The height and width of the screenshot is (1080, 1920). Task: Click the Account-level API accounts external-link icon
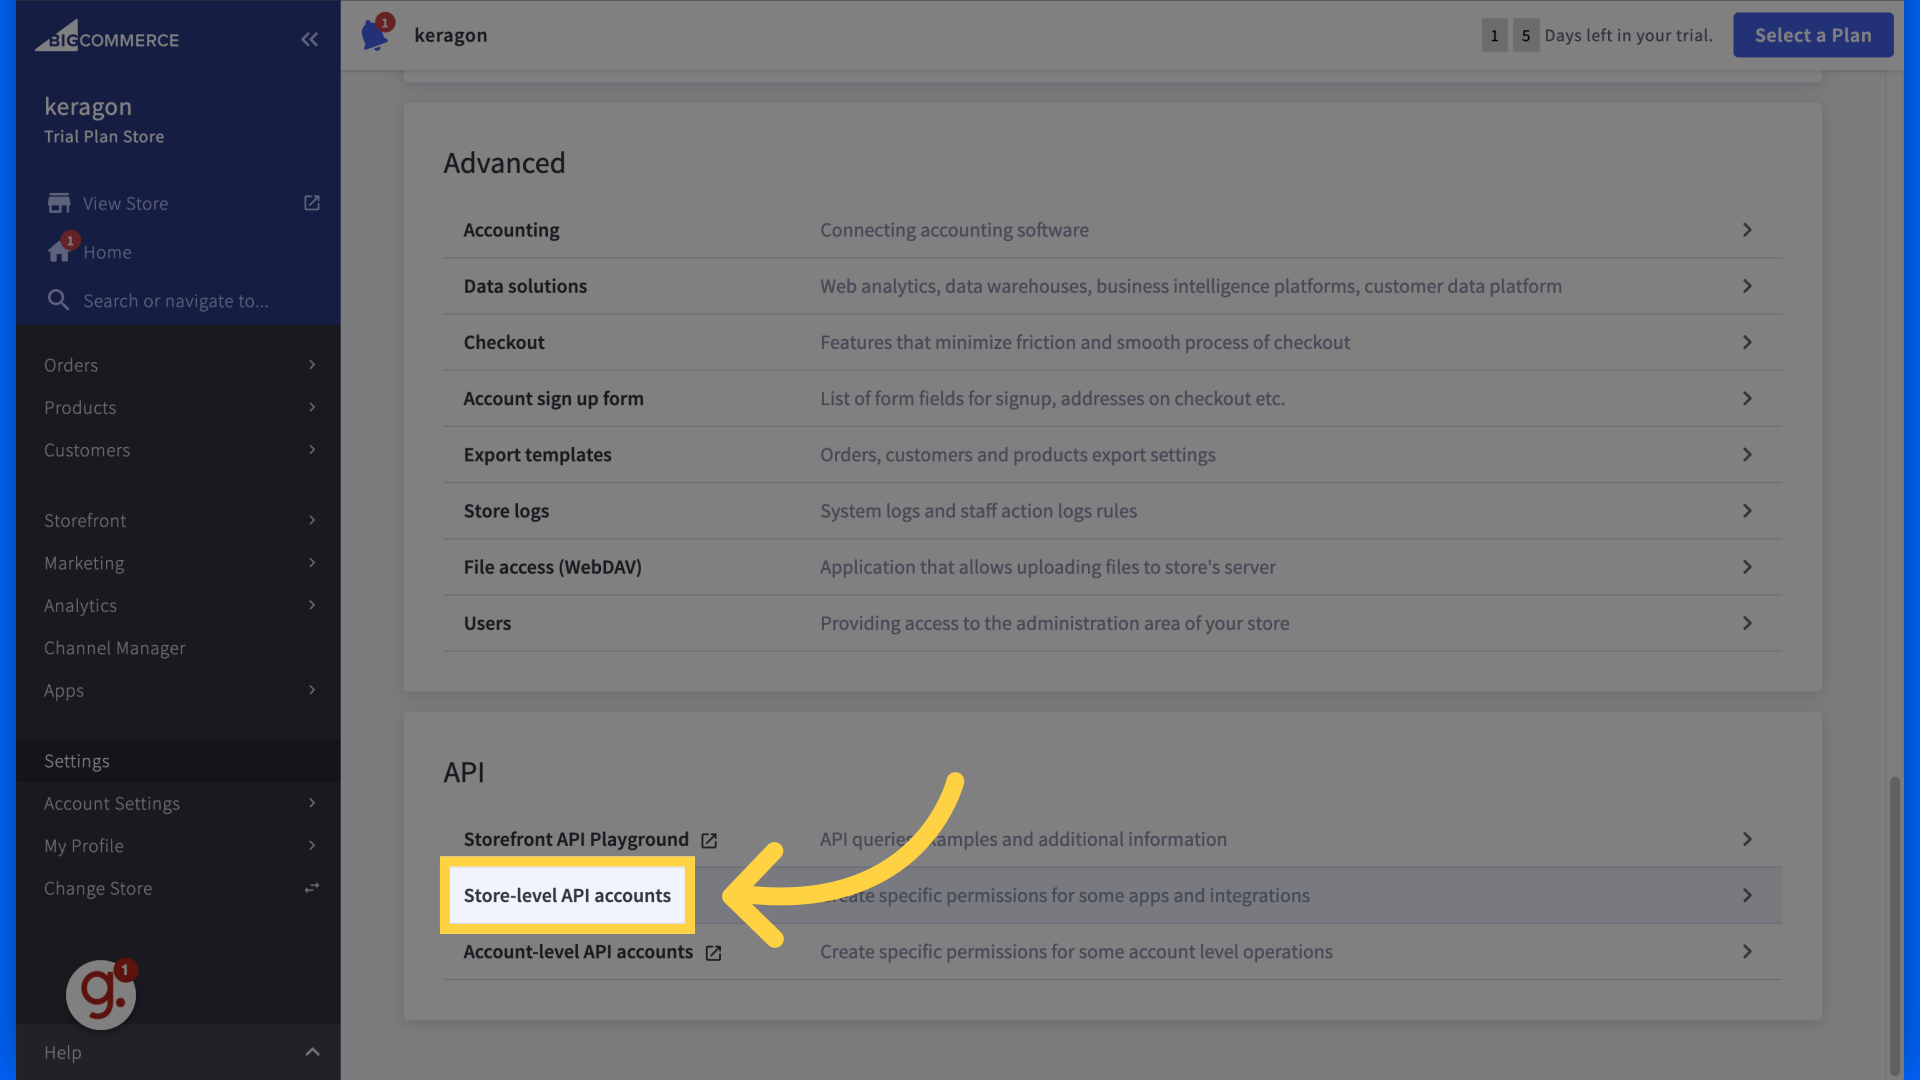coord(712,952)
